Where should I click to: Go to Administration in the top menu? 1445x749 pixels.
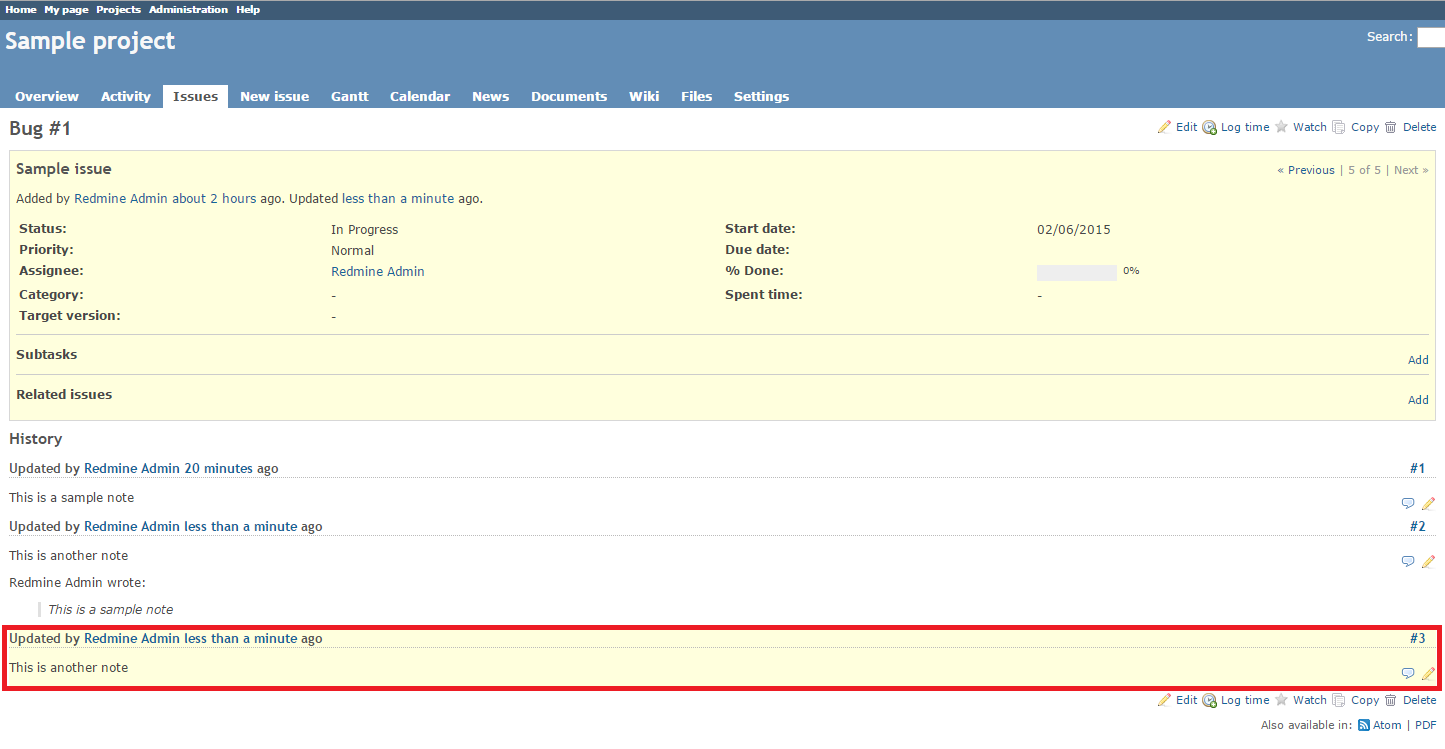189,9
